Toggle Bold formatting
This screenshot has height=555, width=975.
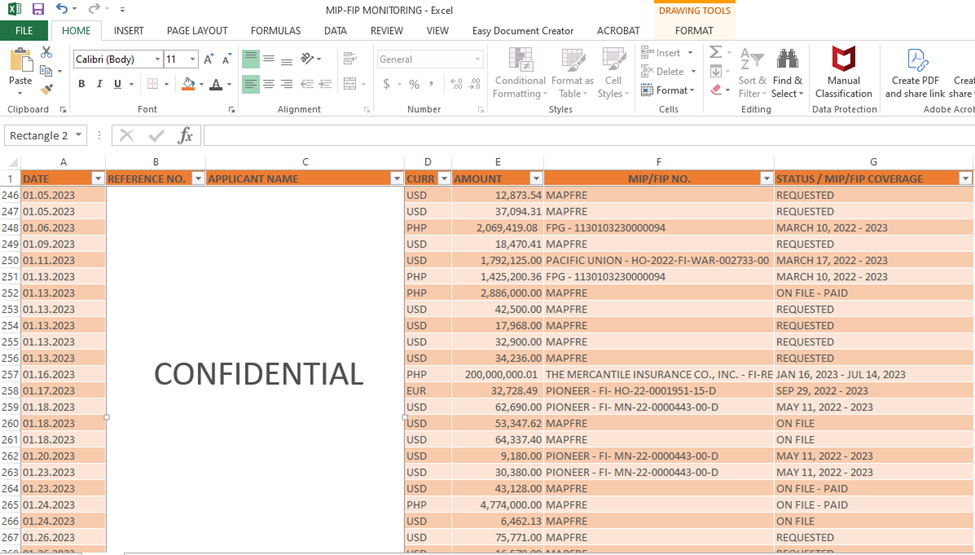pos(81,84)
